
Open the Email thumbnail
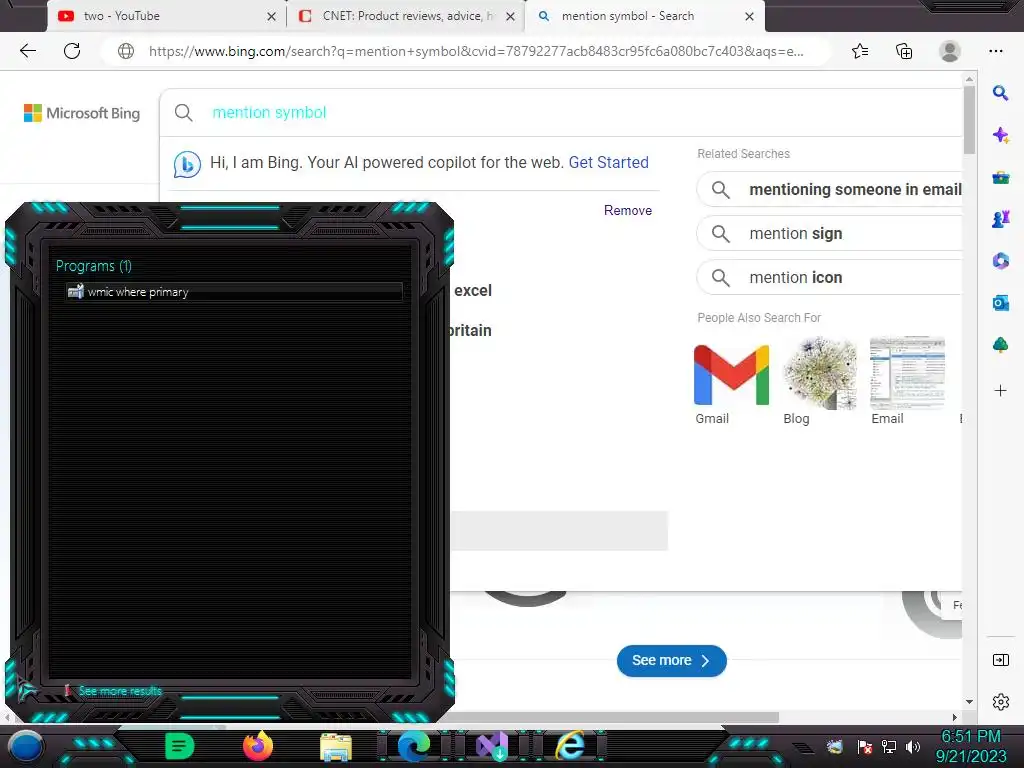coord(907,374)
